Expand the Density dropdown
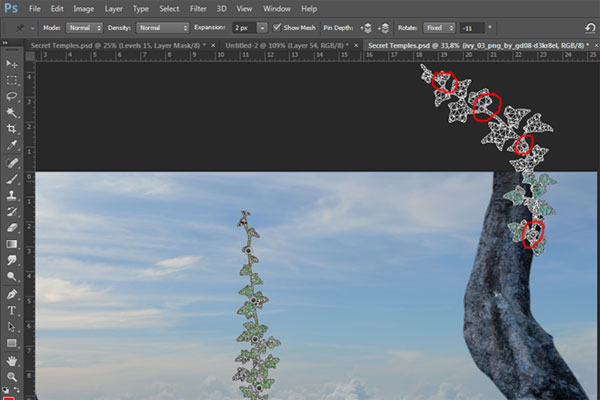 pos(161,27)
